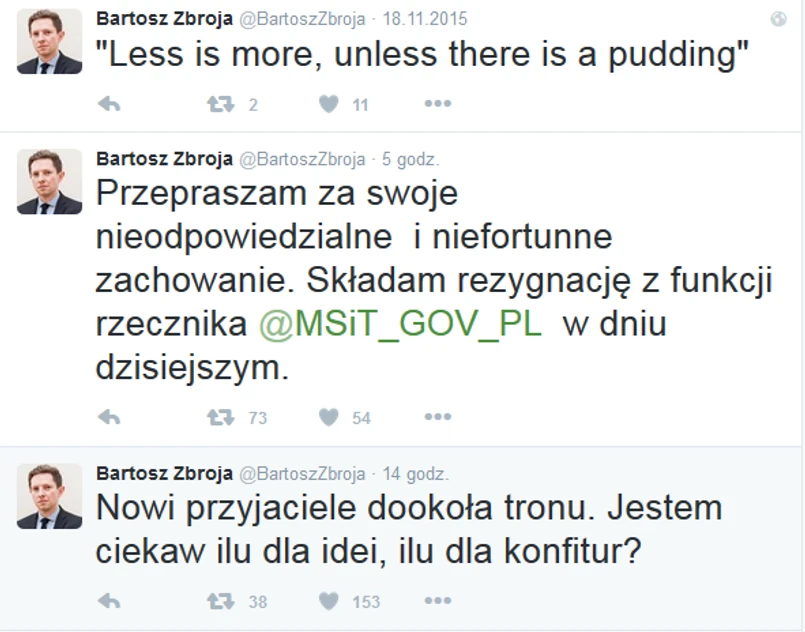Click the globe icon on the first tweet
The height and width of the screenshot is (632, 805).
(779, 19)
